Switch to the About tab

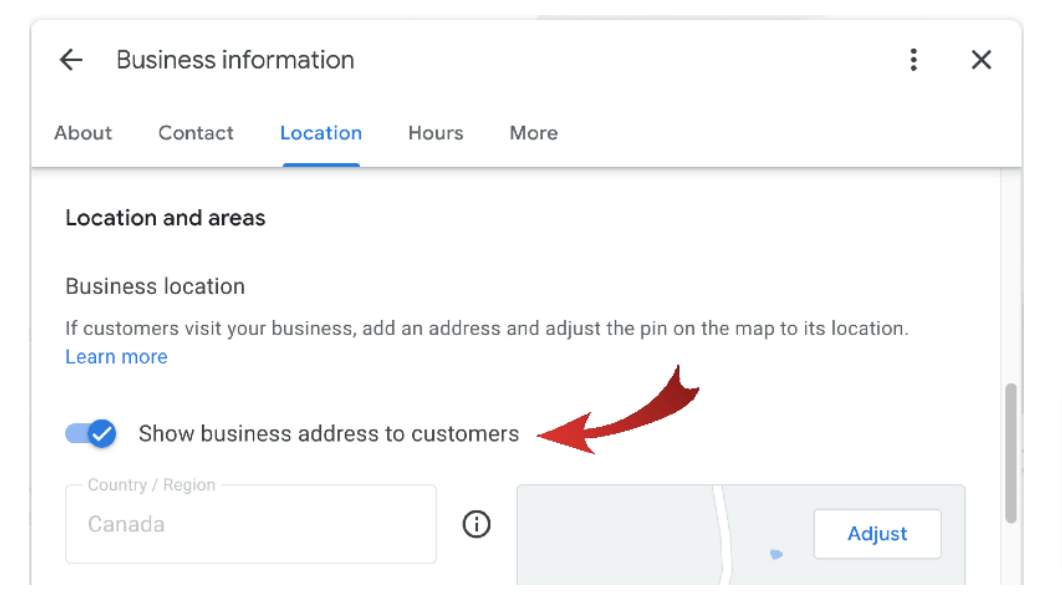pos(83,133)
